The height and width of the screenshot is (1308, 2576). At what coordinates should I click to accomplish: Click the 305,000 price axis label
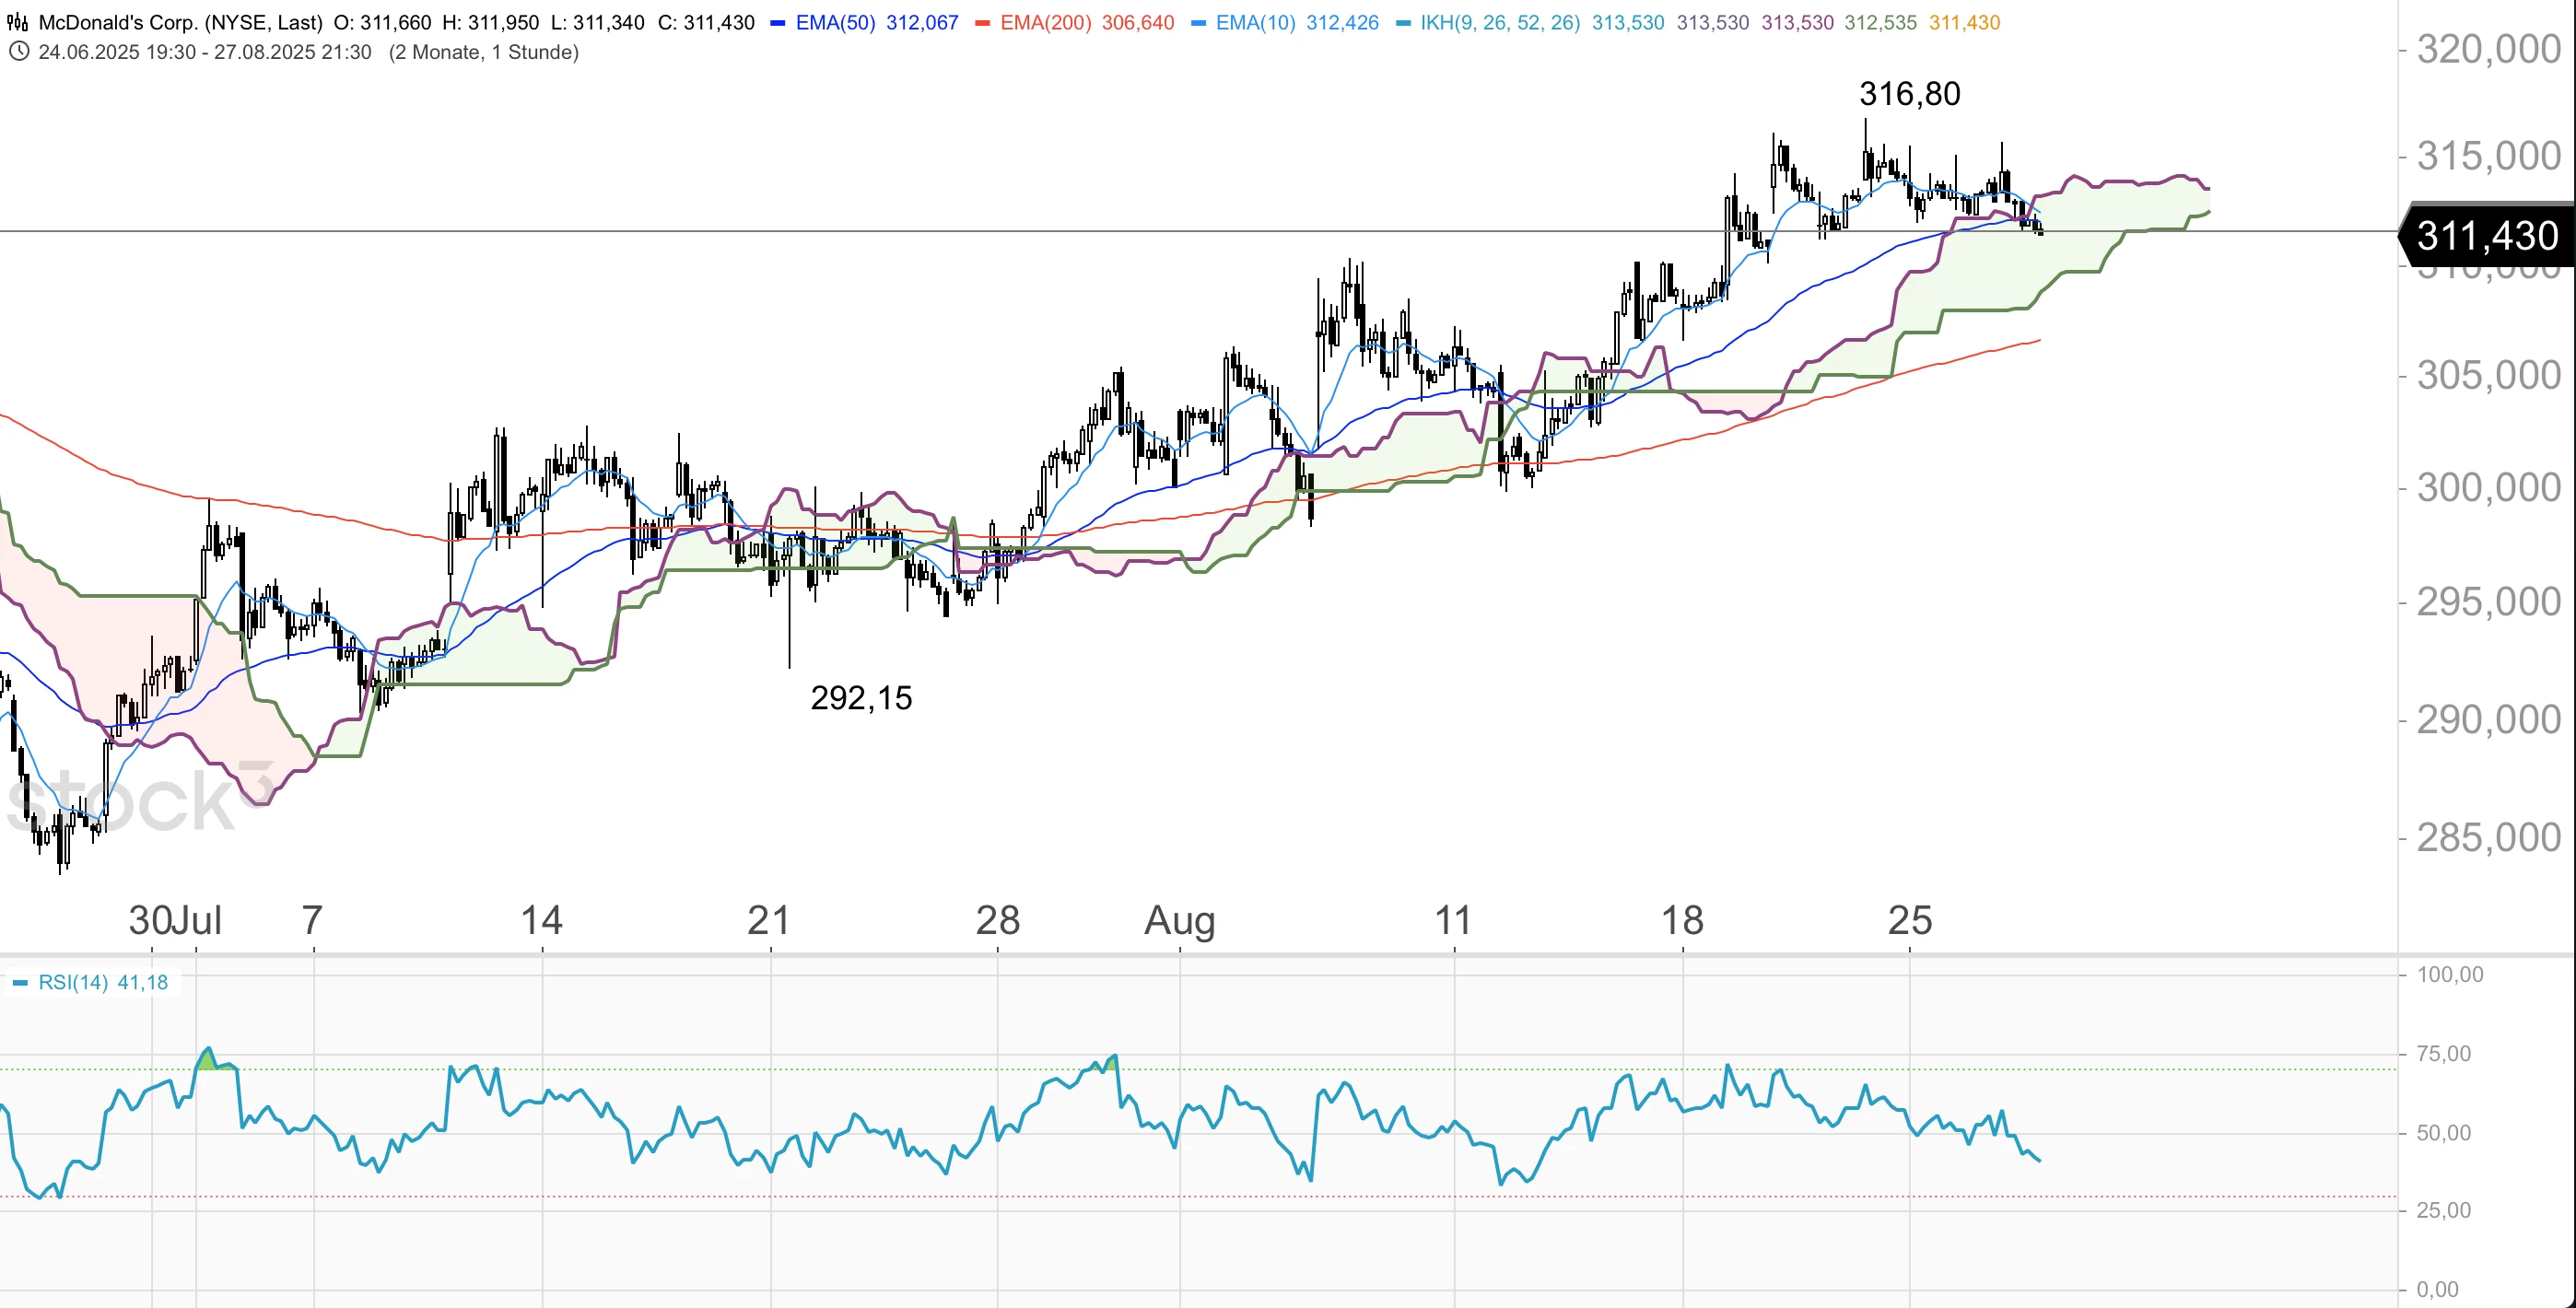(2488, 375)
